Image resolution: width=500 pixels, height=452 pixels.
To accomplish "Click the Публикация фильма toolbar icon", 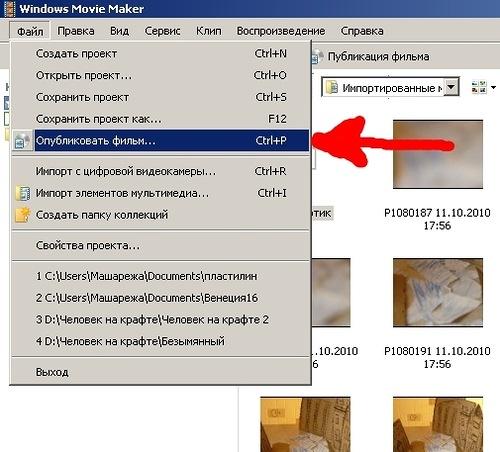I will point(317,57).
